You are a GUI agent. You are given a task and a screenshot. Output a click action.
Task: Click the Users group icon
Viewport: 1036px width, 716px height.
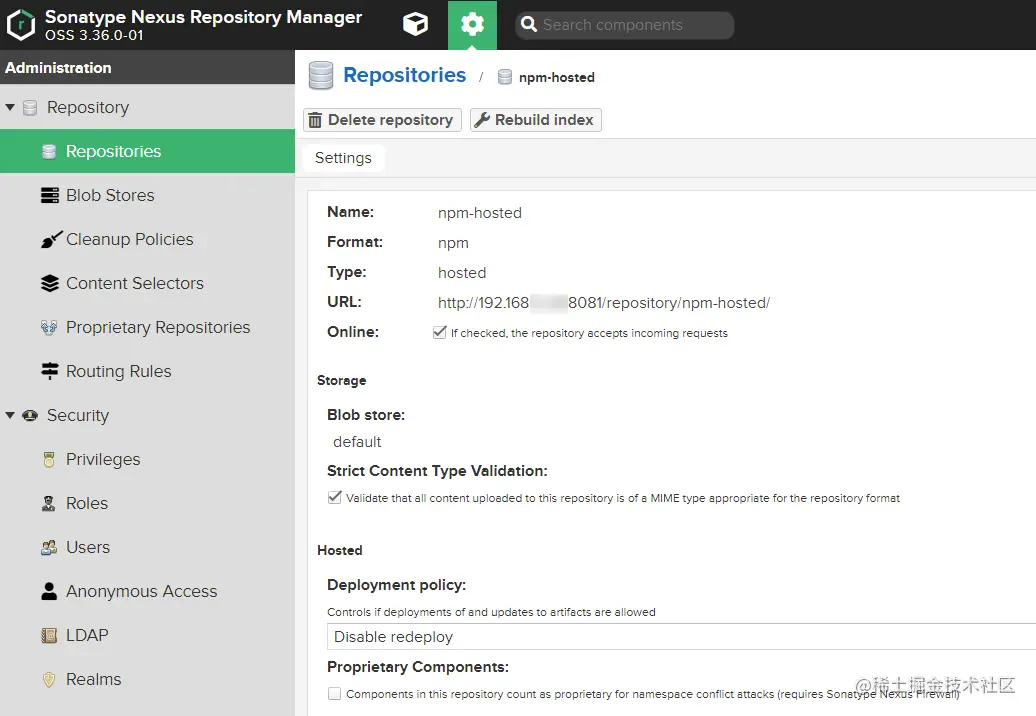[49, 548]
